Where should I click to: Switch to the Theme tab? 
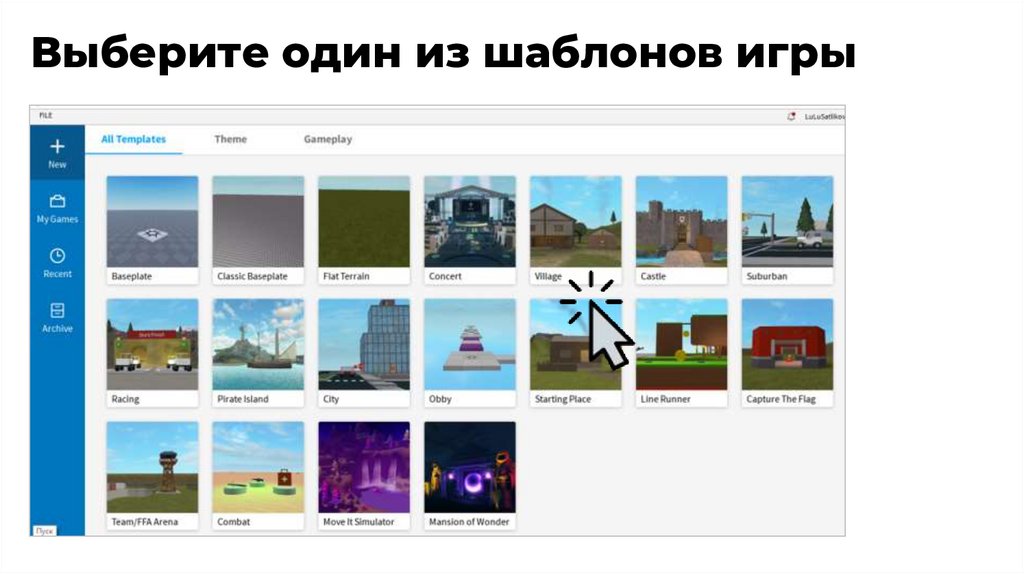pyautogui.click(x=231, y=139)
